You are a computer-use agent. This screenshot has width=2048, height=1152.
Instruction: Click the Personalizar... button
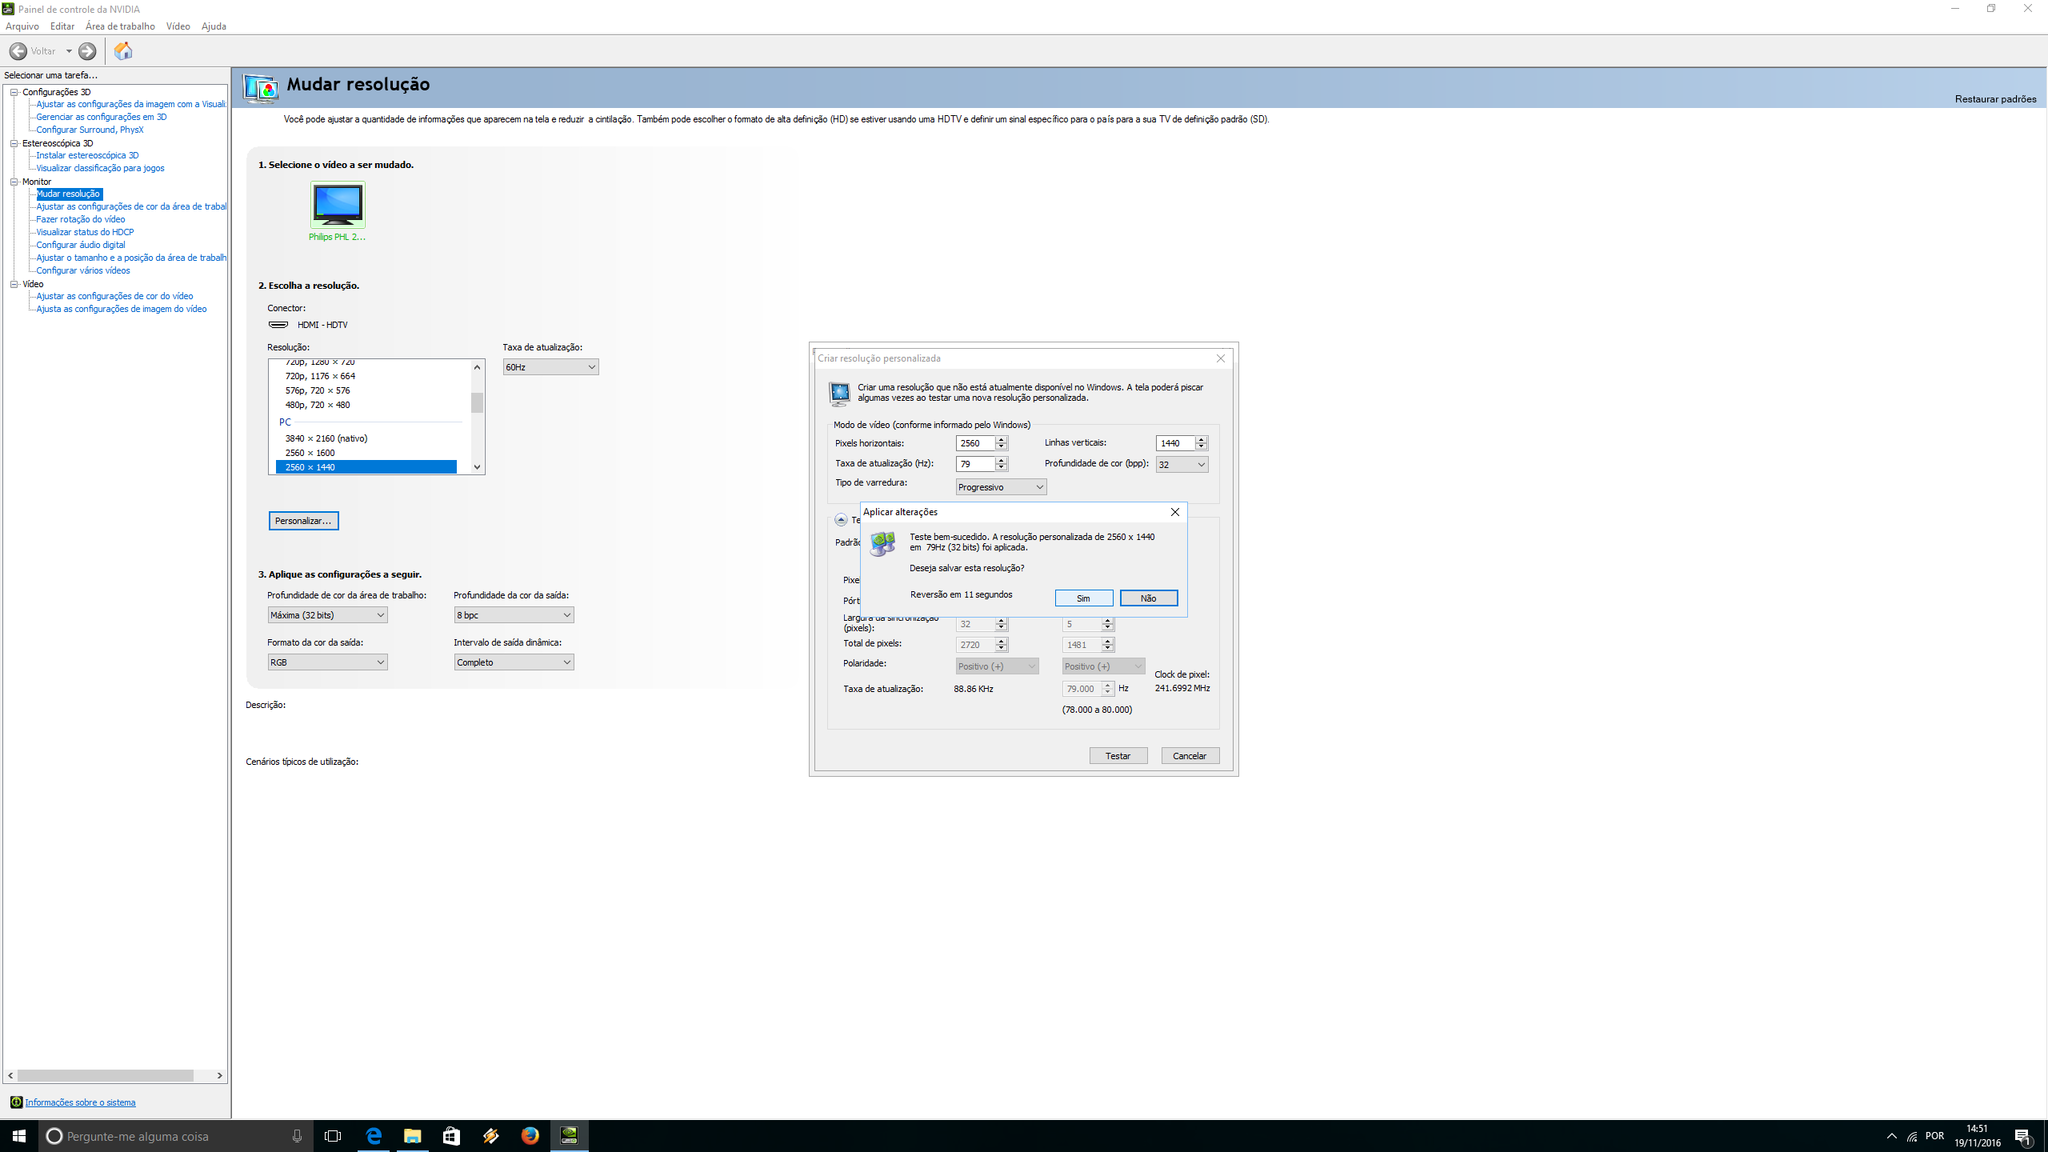pyautogui.click(x=303, y=521)
